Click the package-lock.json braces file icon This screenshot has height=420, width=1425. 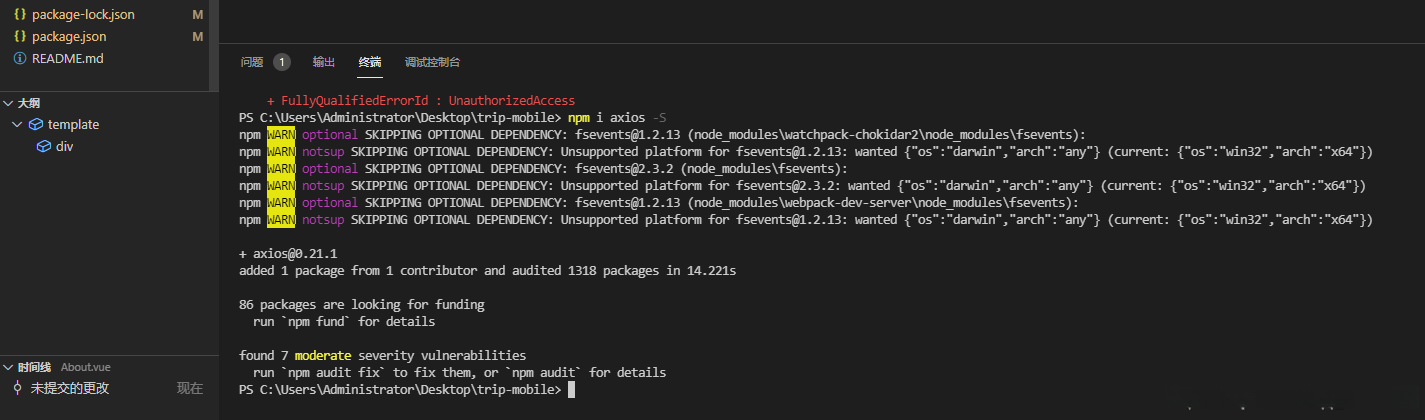[20, 15]
